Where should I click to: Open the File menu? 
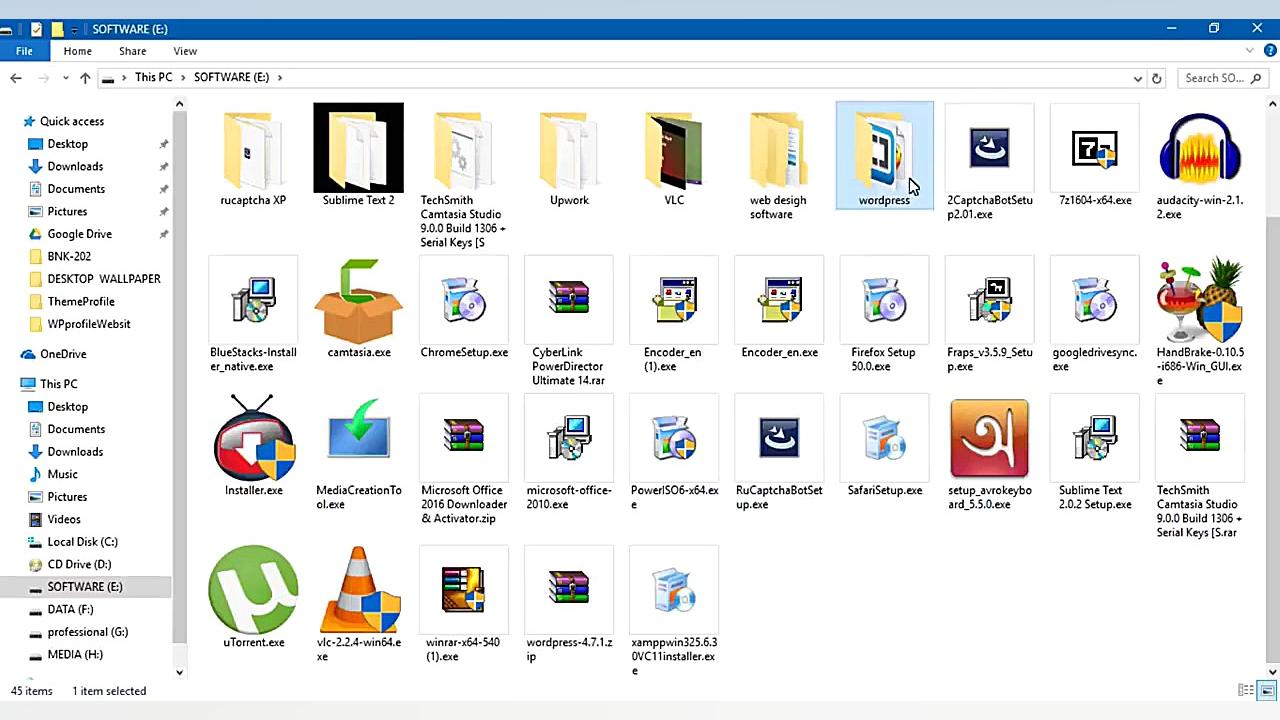(24, 51)
